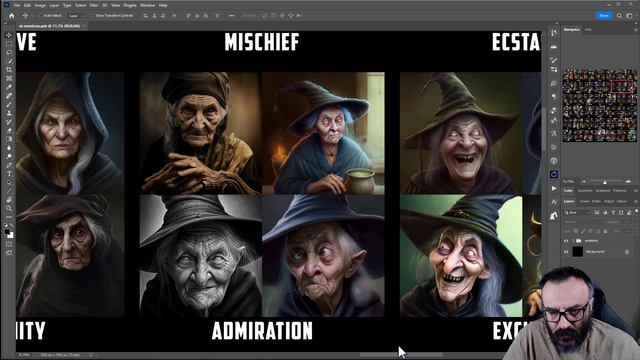640x360 pixels.
Task: Toggle Quick Mask mode icon
Action: pyautogui.click(x=9, y=244)
